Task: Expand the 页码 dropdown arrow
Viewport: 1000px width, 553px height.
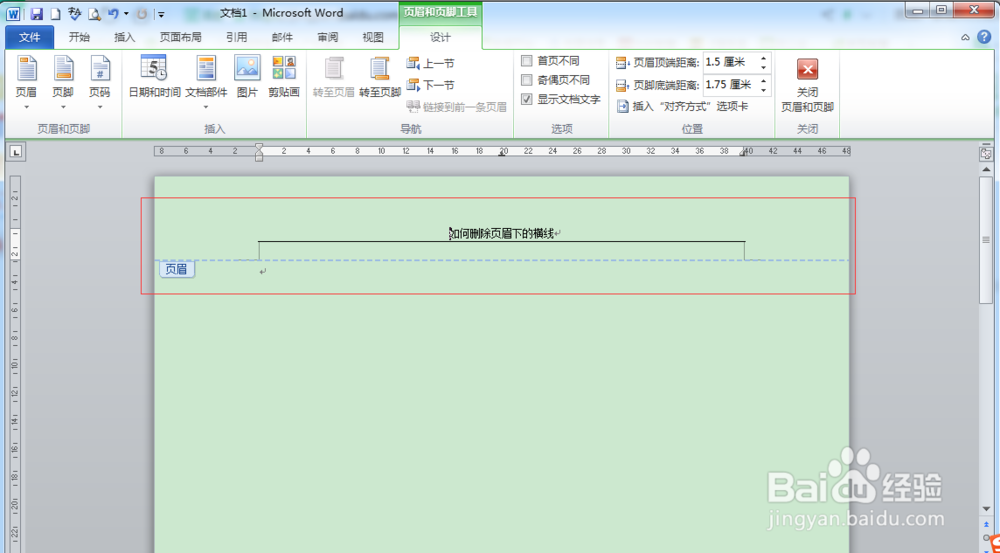Action: pyautogui.click(x=99, y=107)
